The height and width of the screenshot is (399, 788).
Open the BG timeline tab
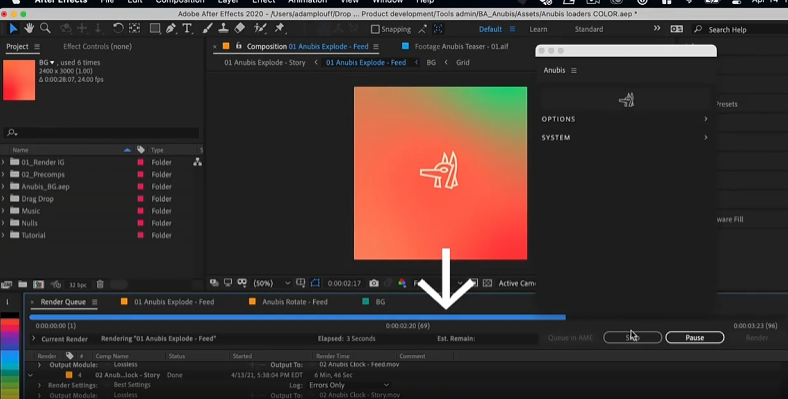380,302
